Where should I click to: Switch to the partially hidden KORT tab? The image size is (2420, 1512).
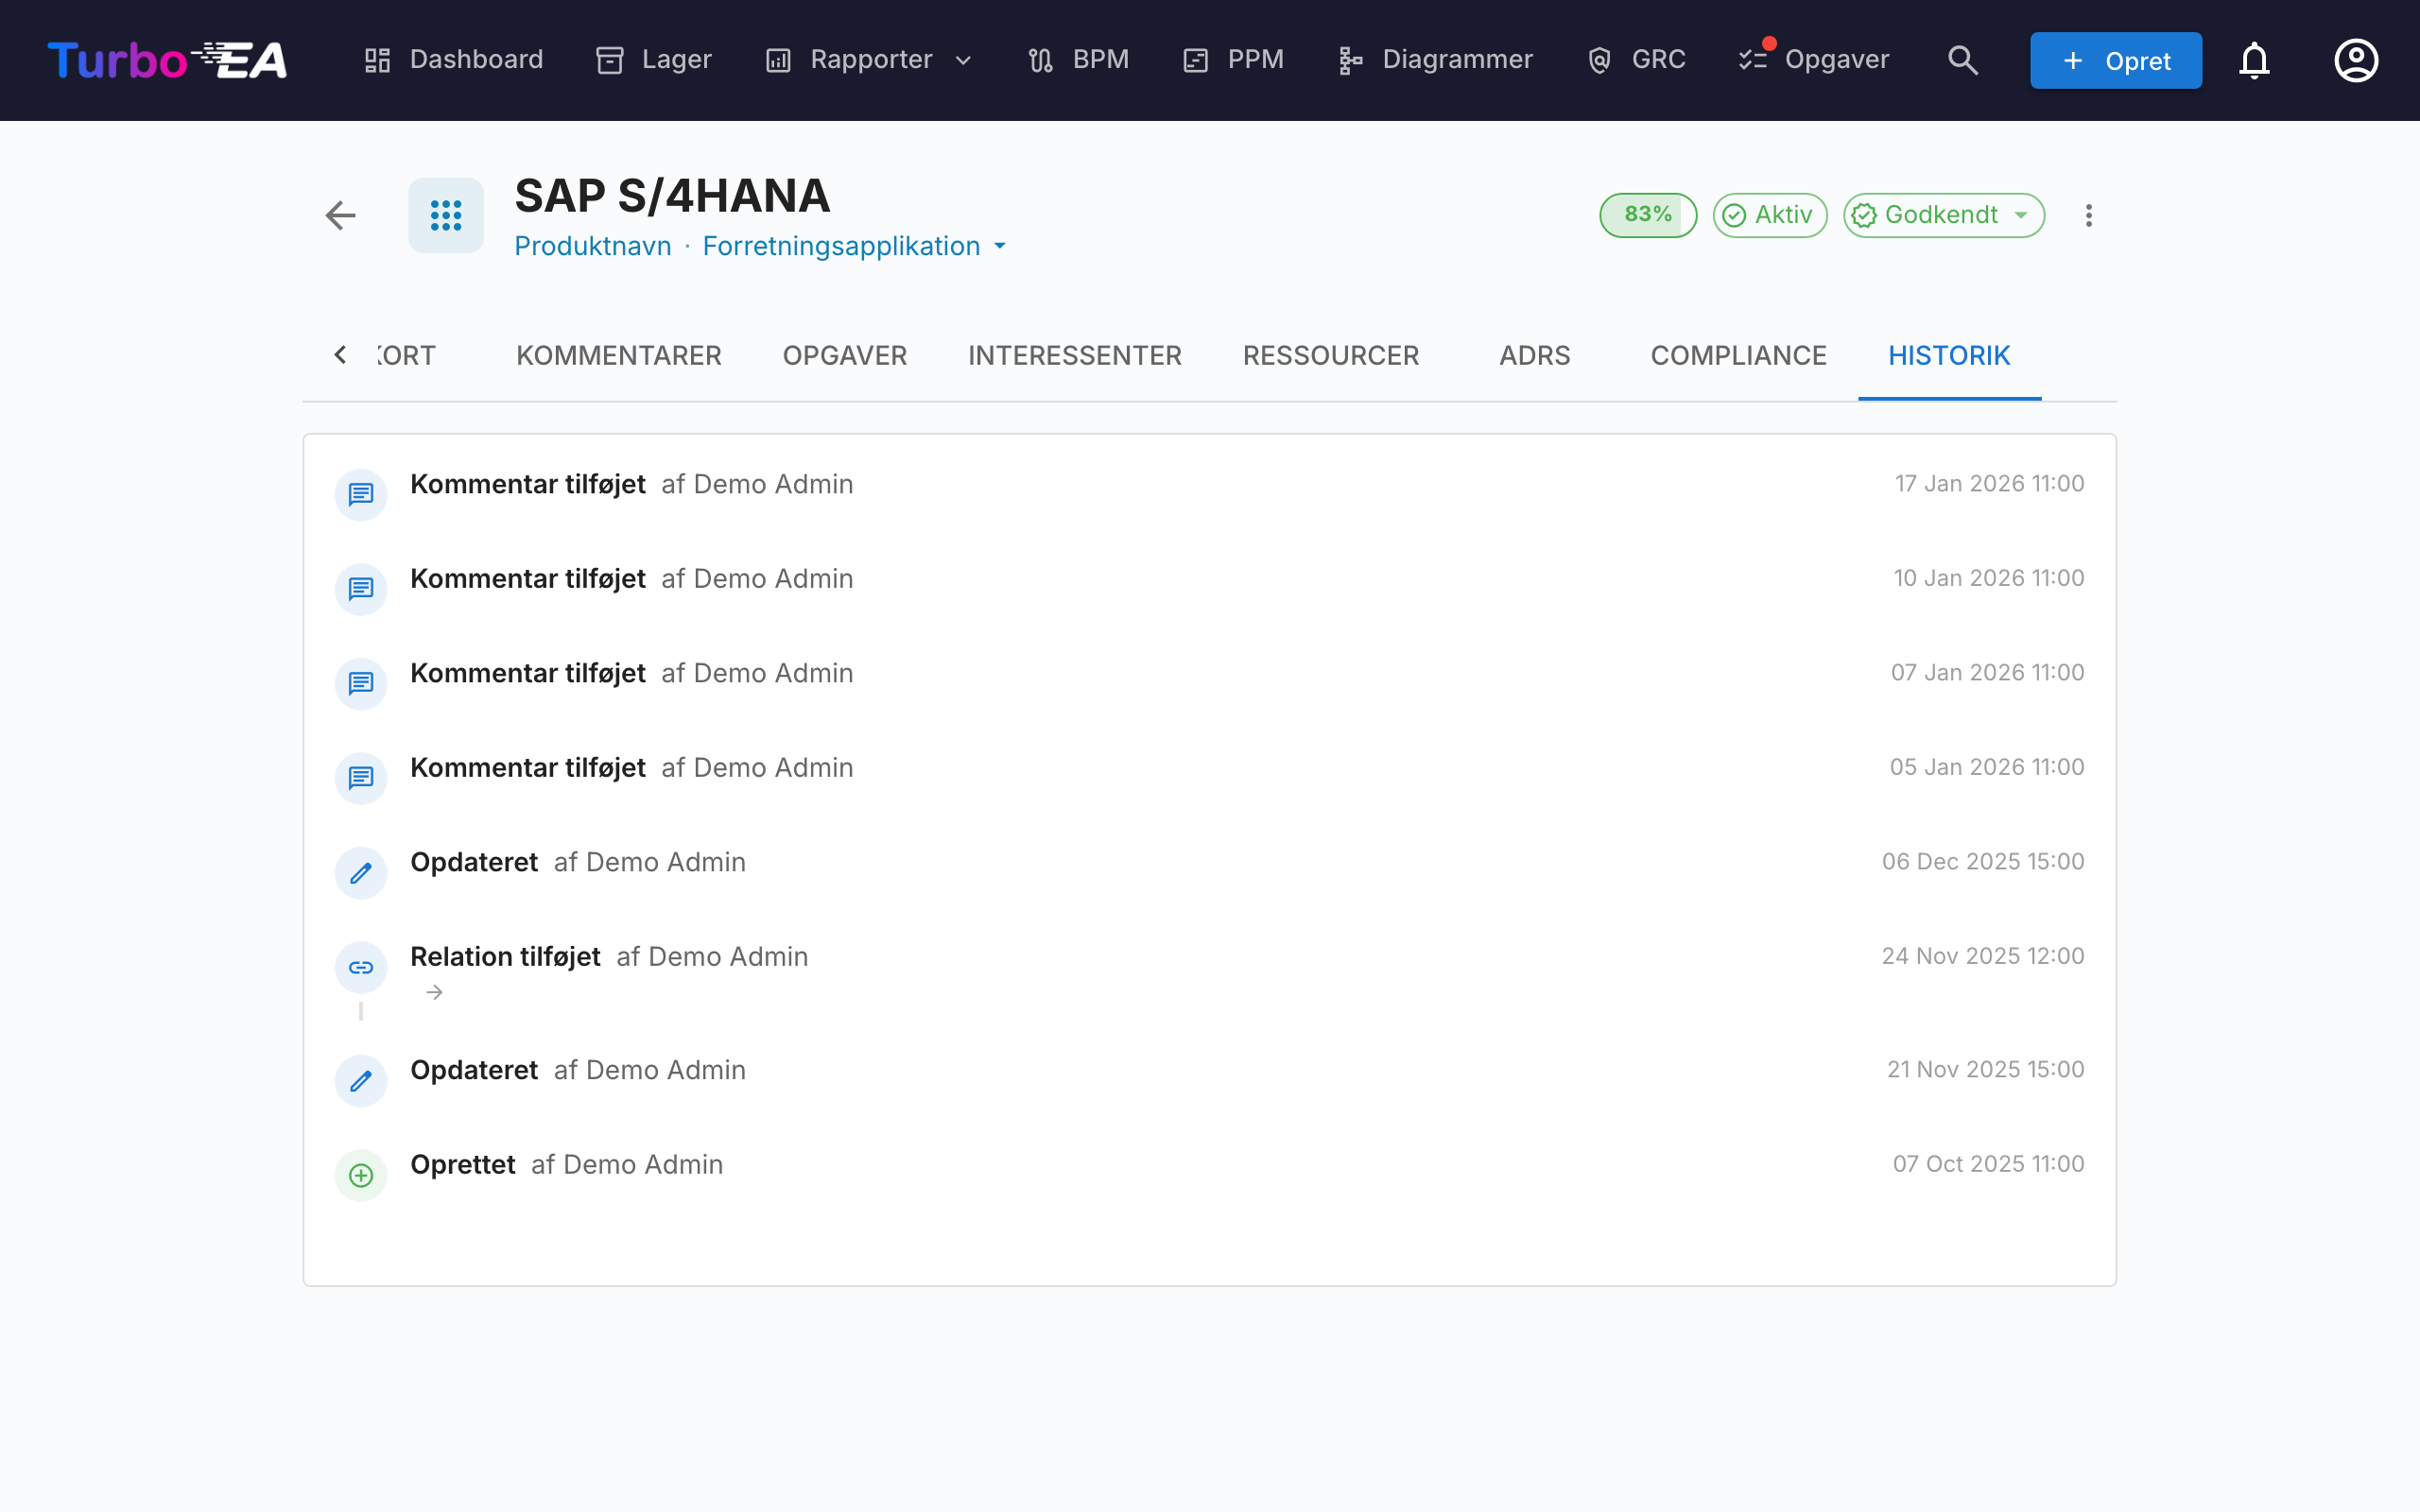[x=406, y=355]
